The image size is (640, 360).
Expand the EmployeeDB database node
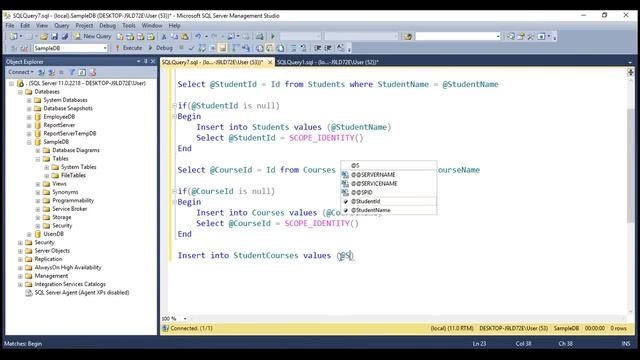[29, 117]
